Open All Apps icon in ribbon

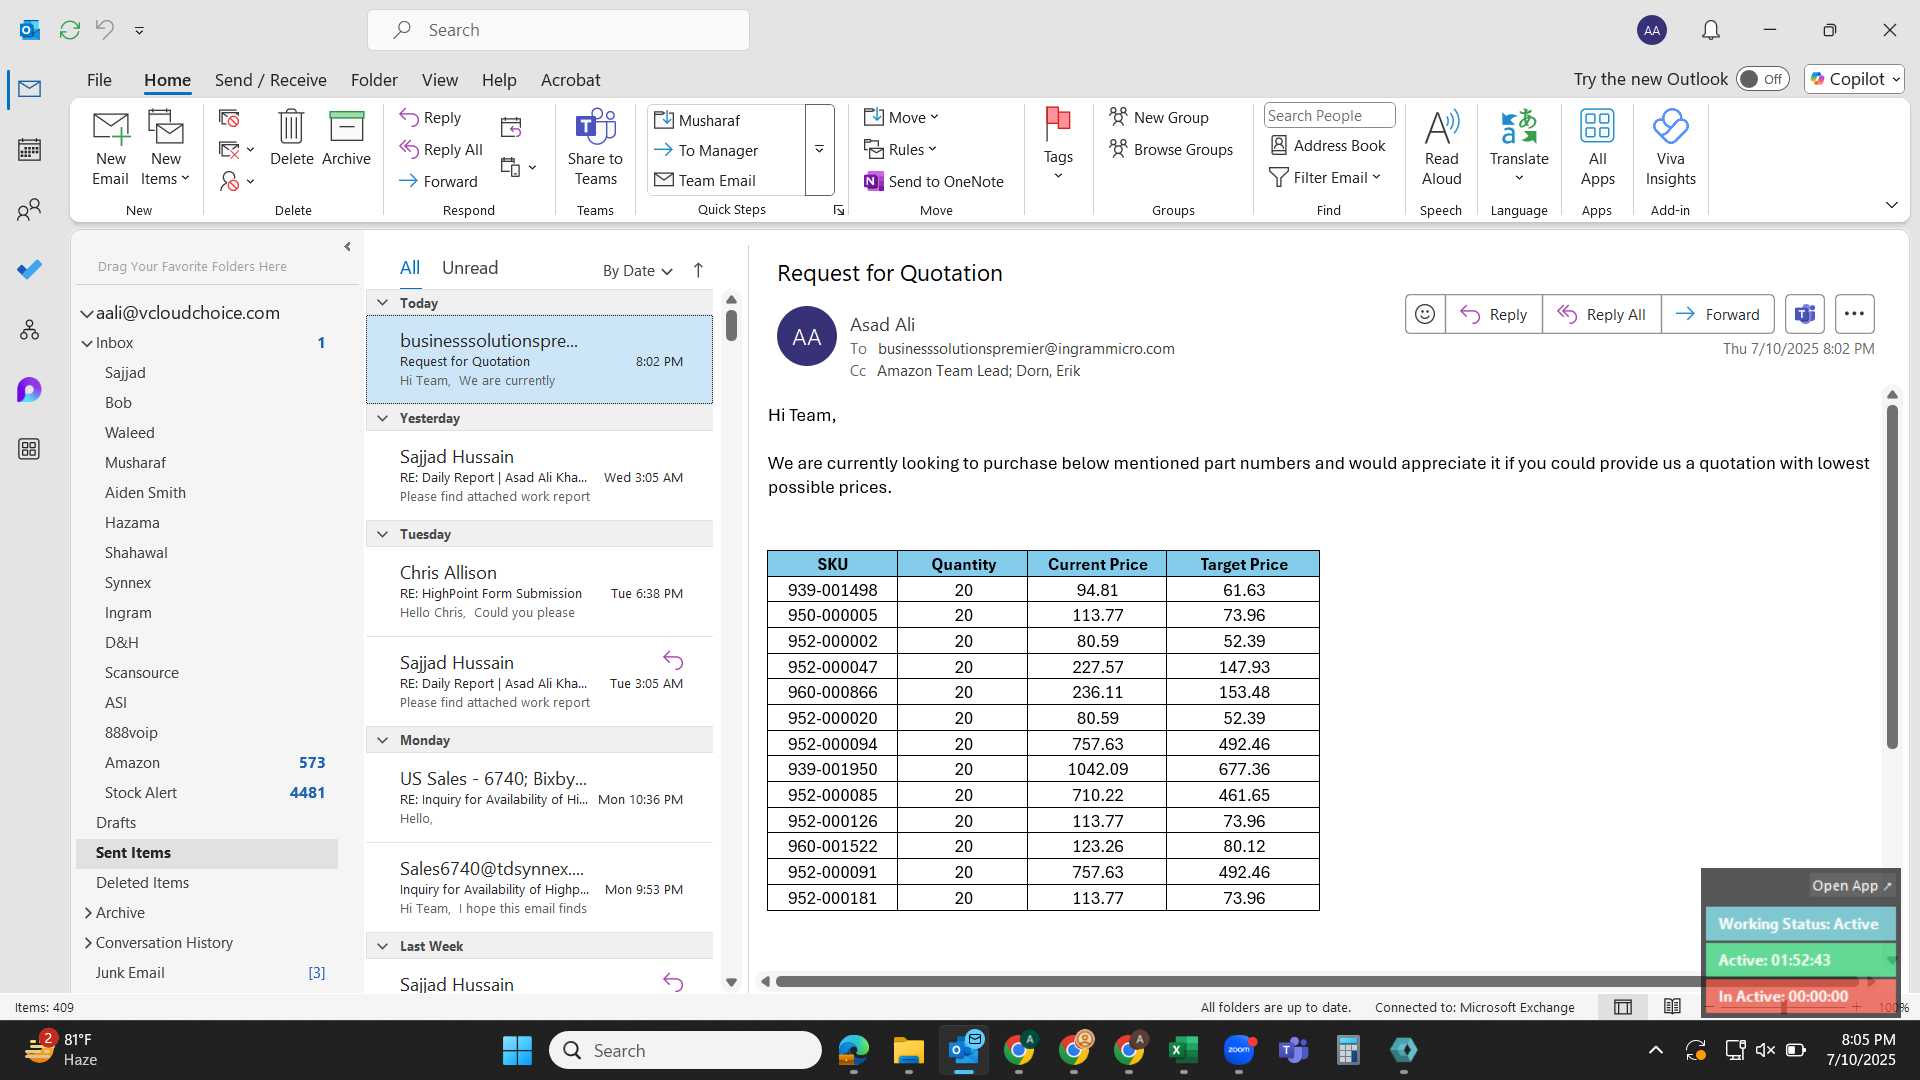click(x=1597, y=148)
